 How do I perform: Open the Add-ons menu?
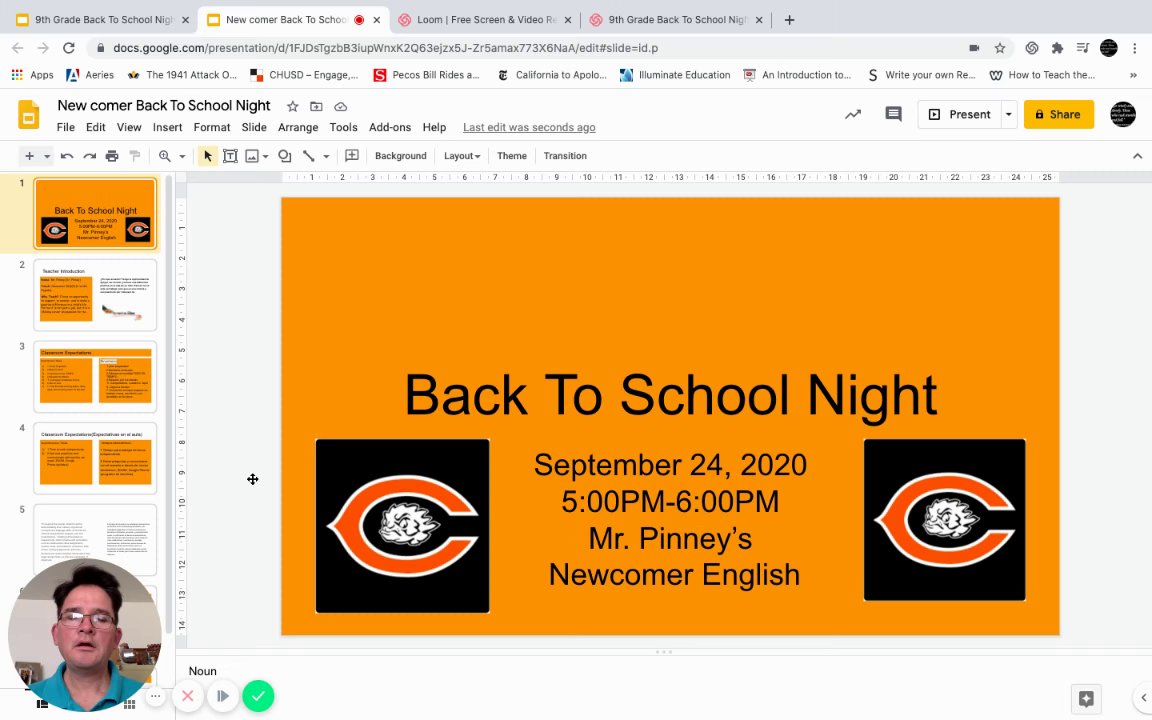pos(390,127)
